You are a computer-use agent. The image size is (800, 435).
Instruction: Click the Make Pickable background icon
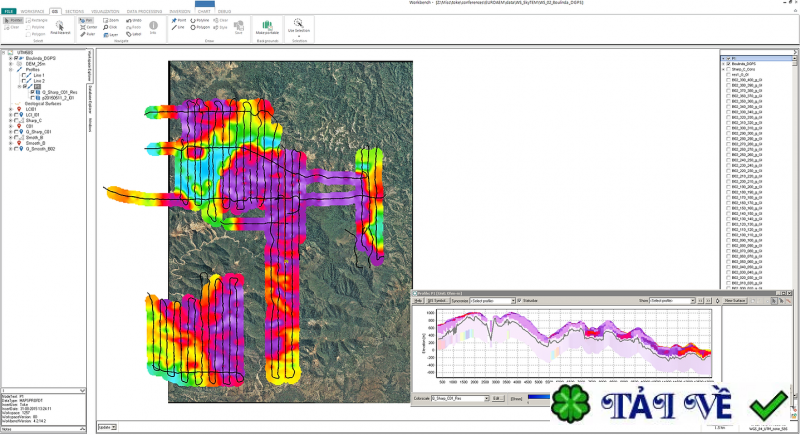(267, 26)
